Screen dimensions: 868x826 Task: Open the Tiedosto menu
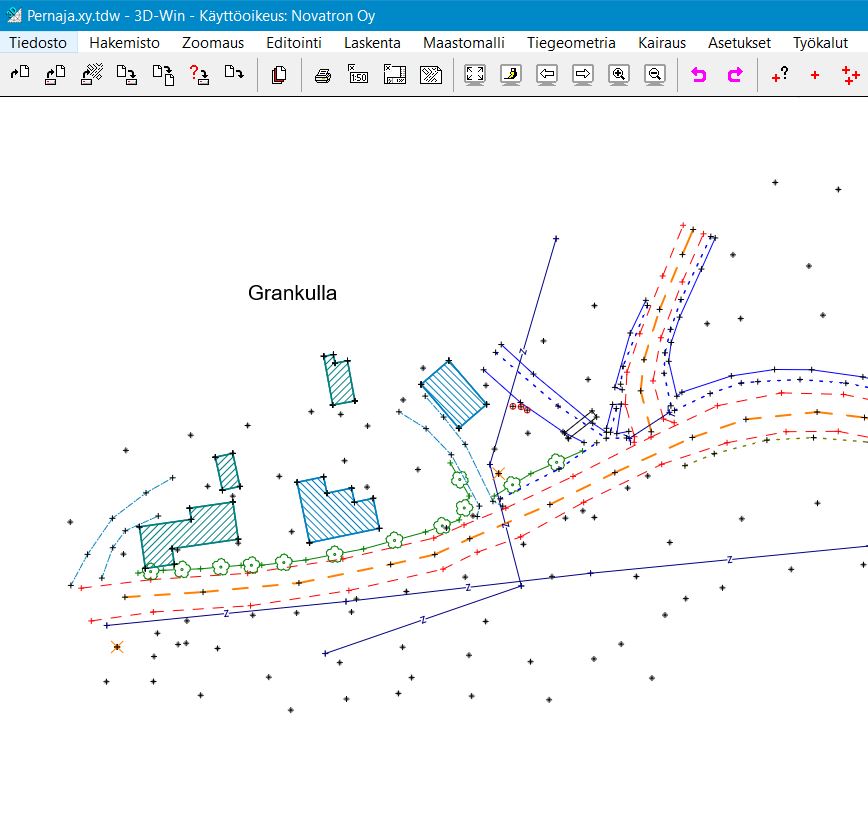click(38, 43)
